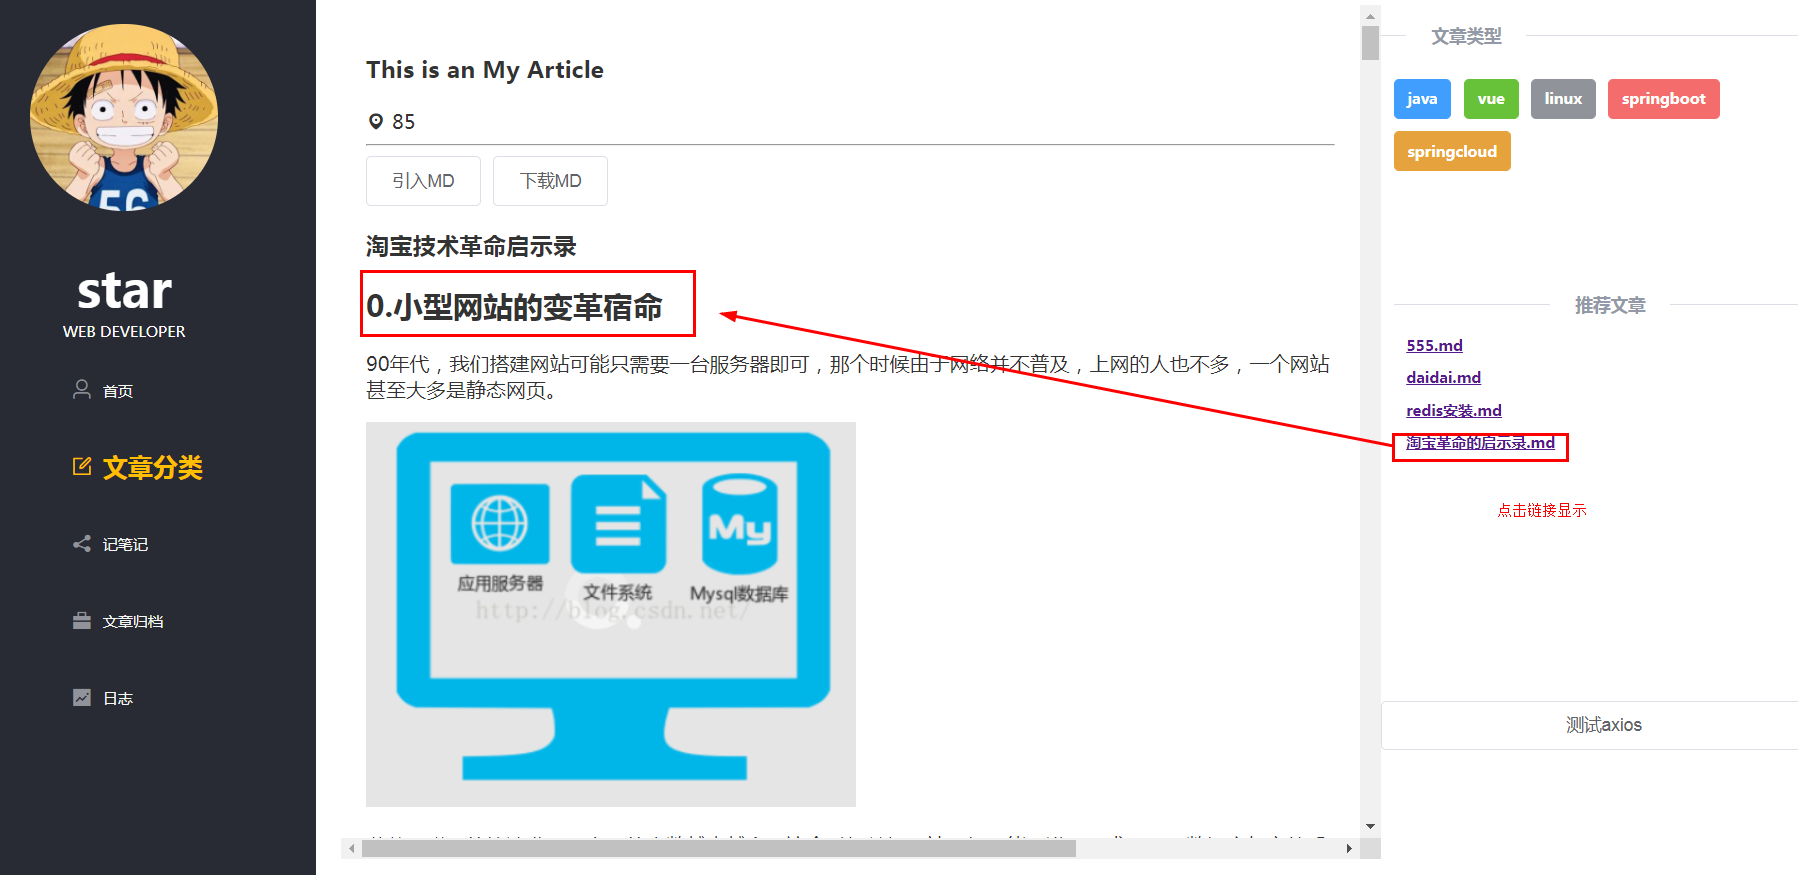Click the 文章类型 section heading

pos(1466,36)
